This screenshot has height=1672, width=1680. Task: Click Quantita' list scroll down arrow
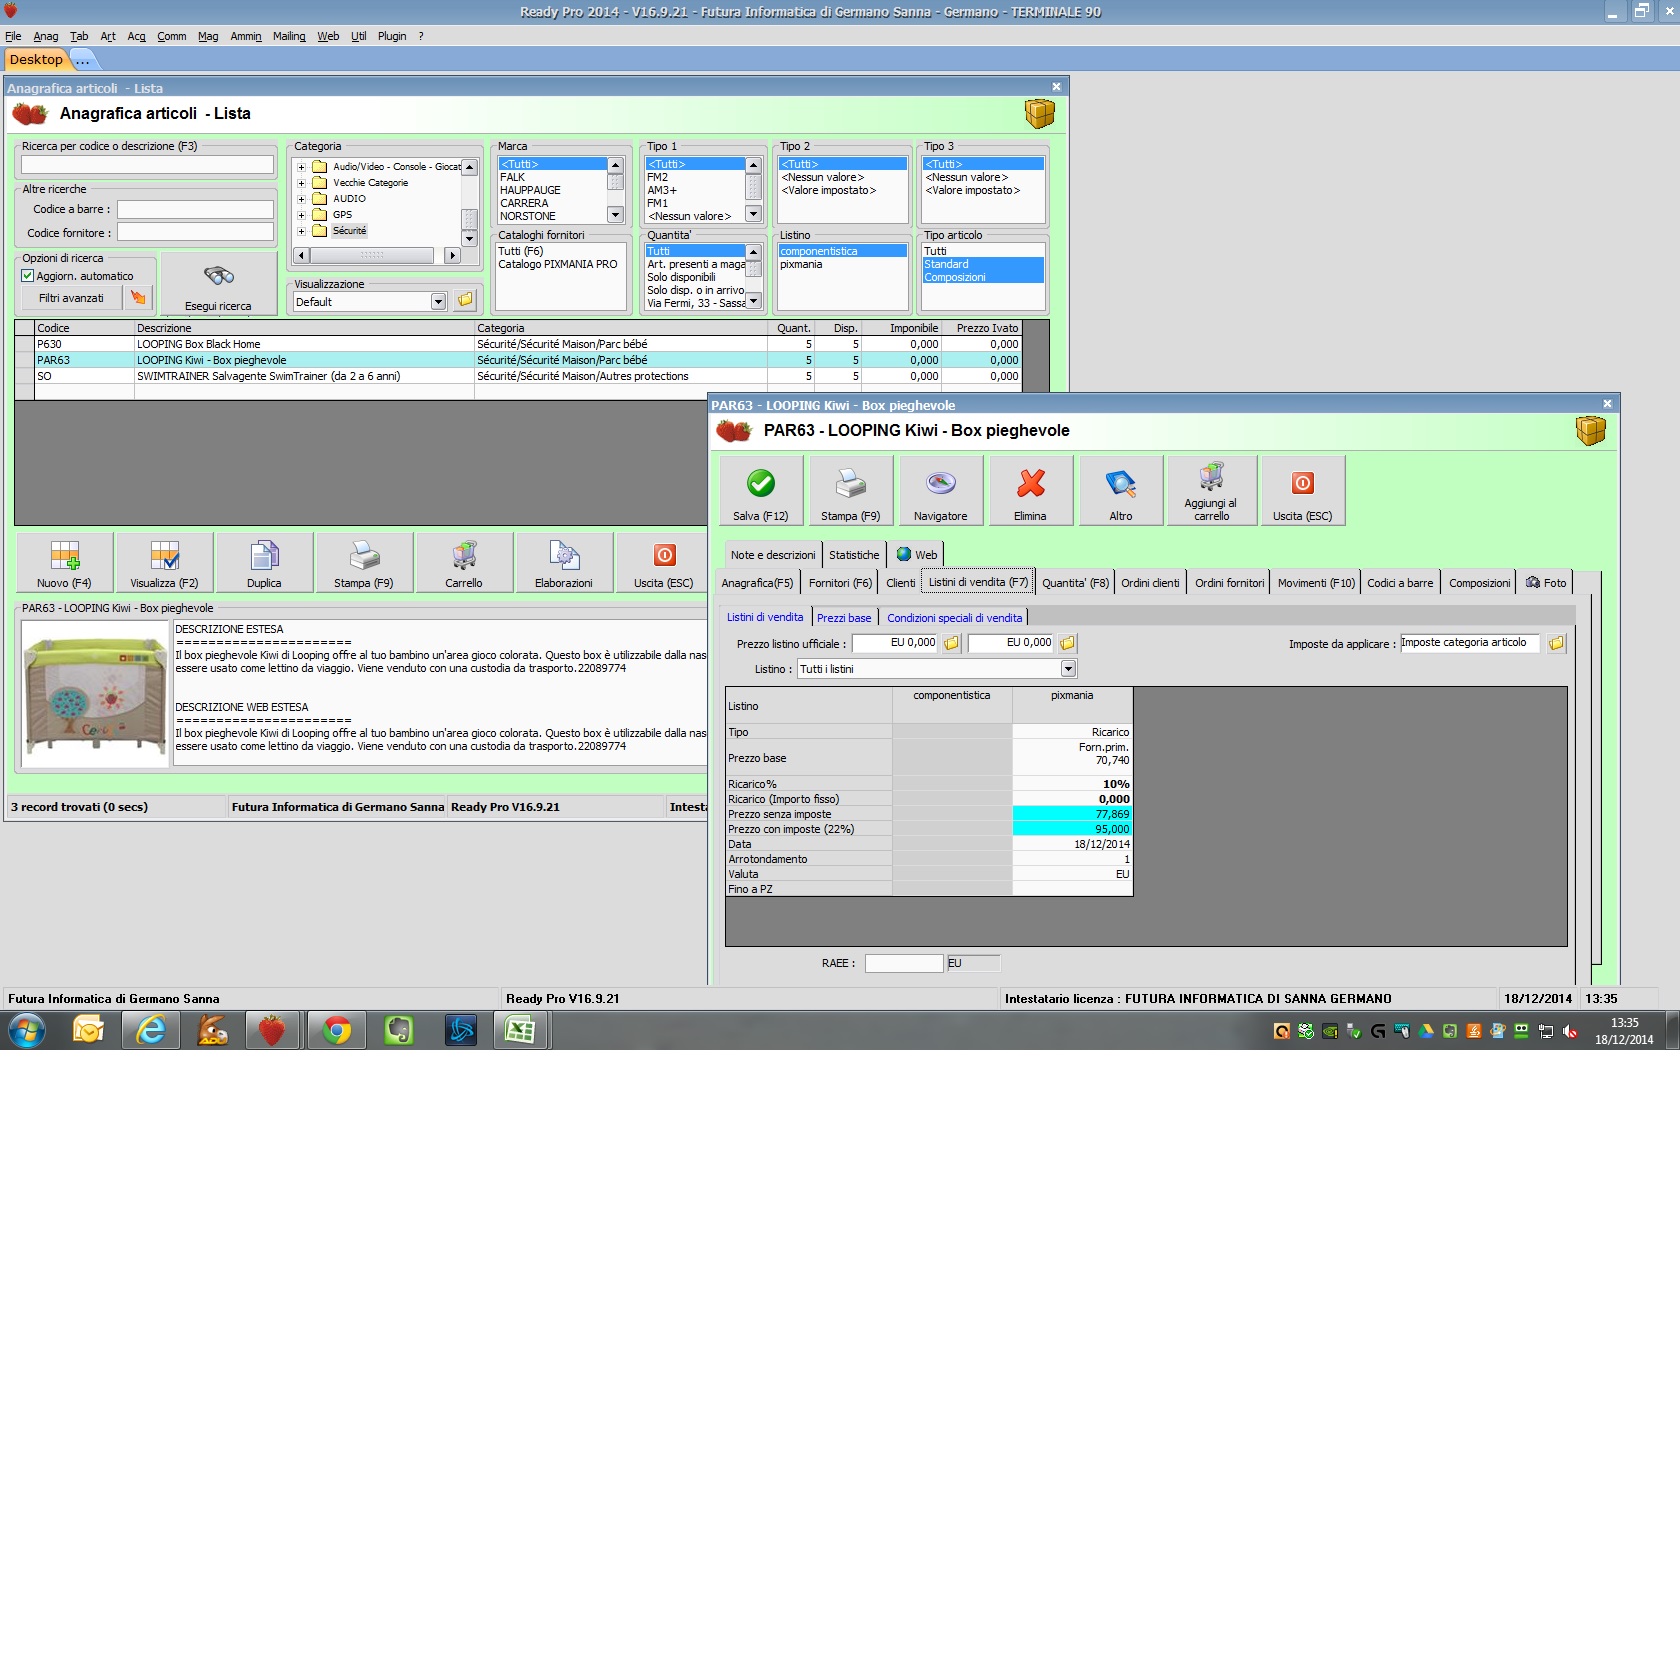[x=753, y=301]
